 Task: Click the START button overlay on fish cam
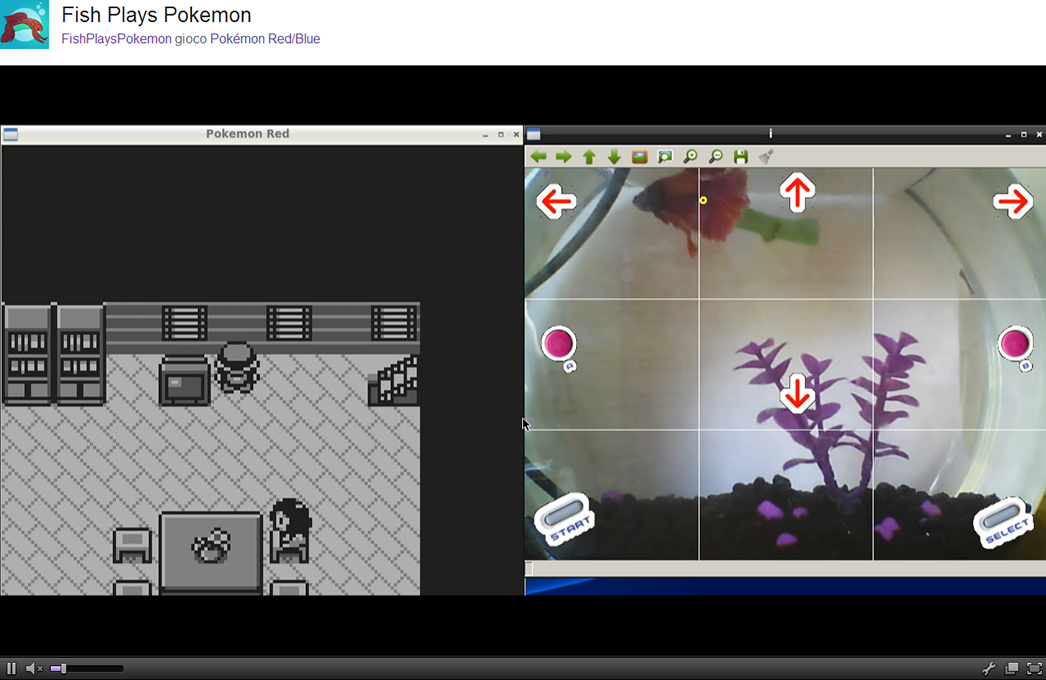point(564,519)
